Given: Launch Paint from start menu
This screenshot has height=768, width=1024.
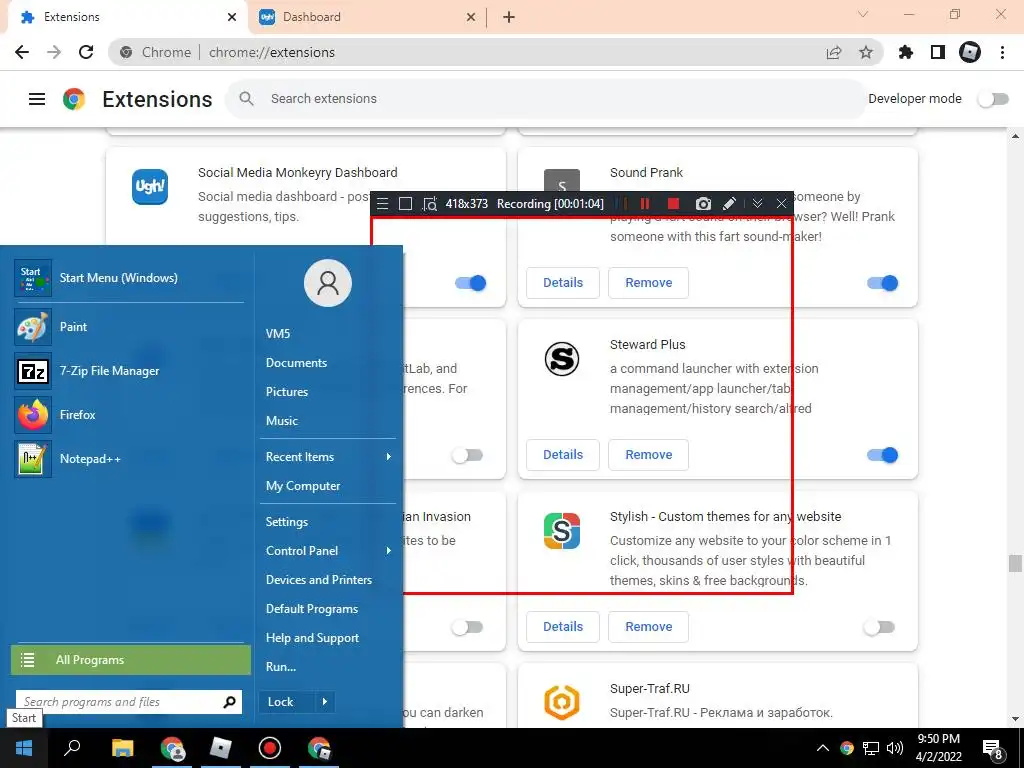Looking at the screenshot, I should [x=129, y=327].
